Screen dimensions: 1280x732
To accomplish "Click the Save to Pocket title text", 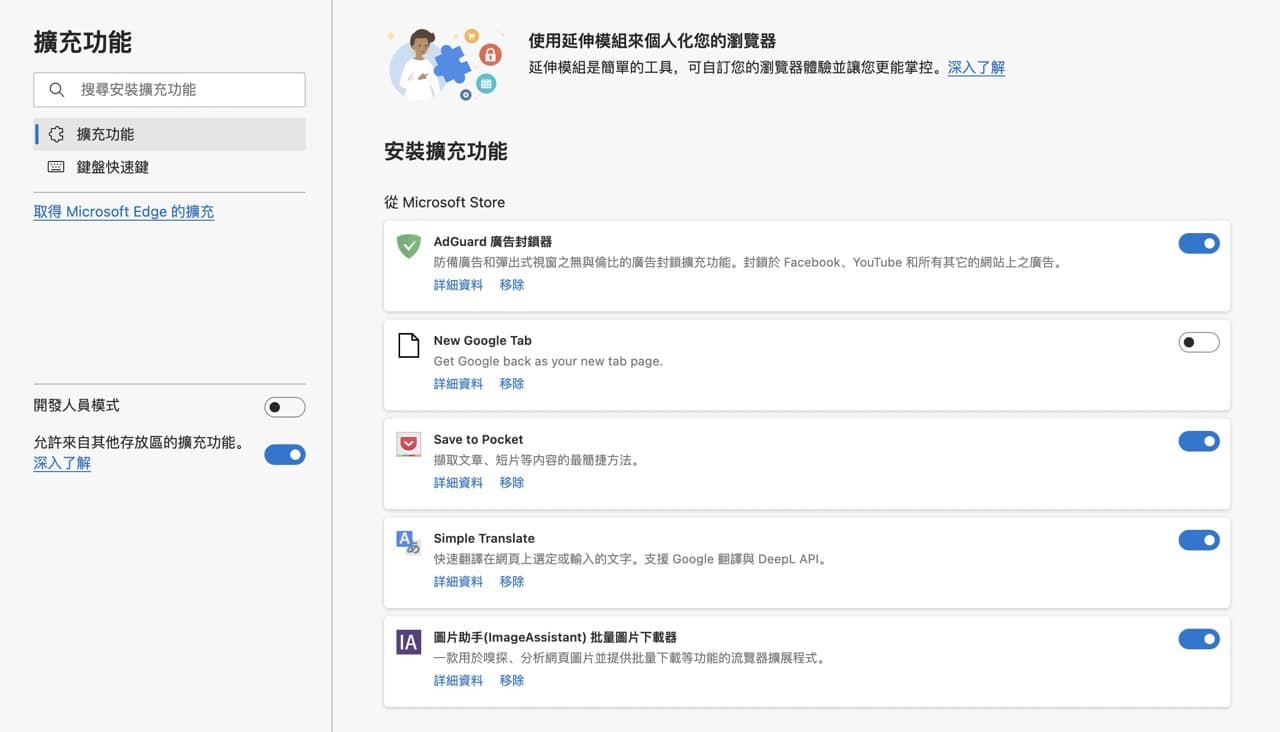I will tap(478, 440).
